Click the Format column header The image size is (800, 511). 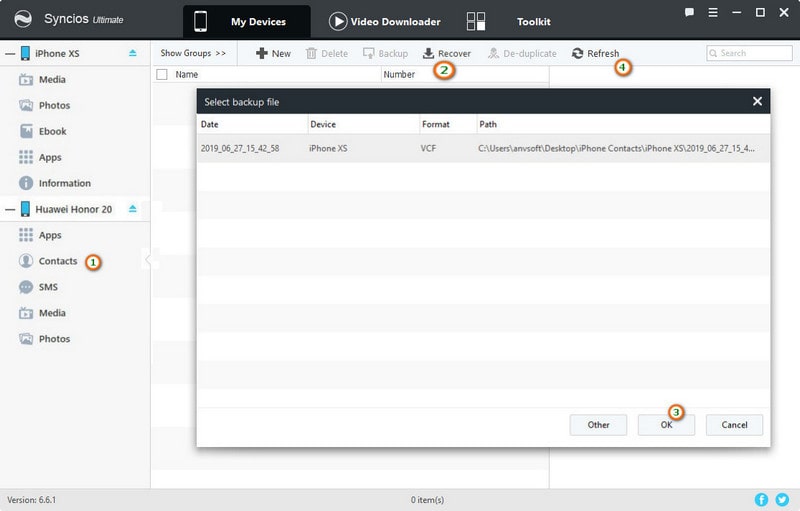[447, 124]
